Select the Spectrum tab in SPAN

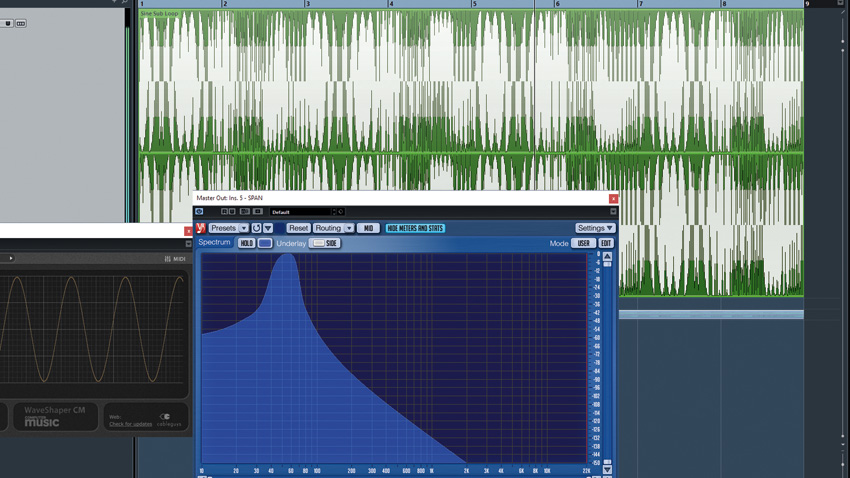pyautogui.click(x=214, y=242)
